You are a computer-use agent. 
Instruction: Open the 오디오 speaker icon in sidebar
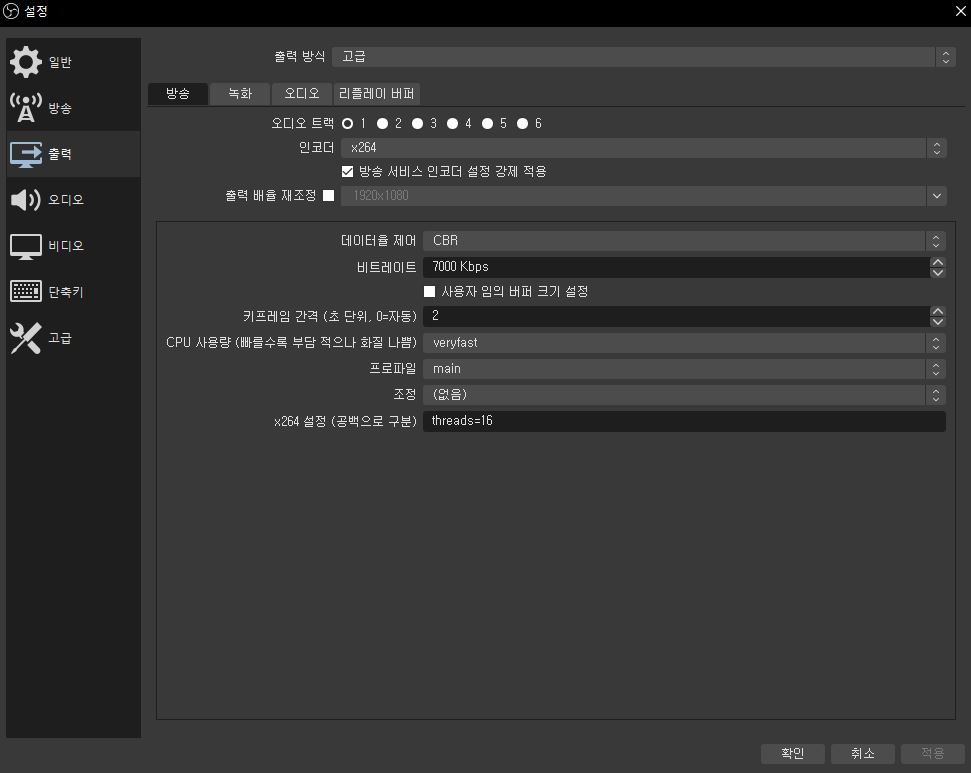25,199
